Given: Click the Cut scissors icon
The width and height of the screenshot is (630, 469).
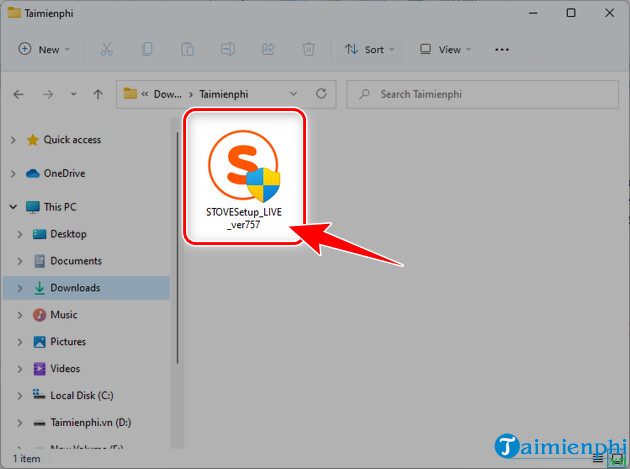Looking at the screenshot, I should 106,49.
